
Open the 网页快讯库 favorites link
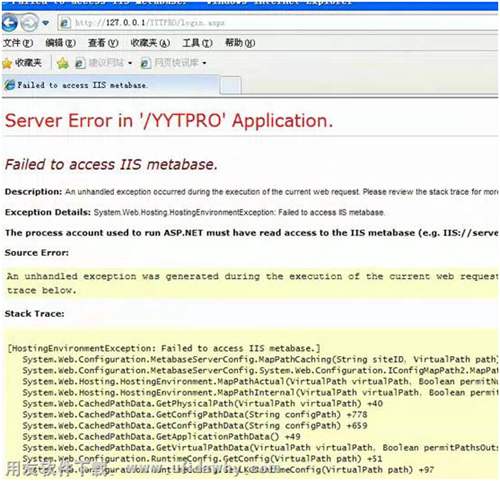(169, 63)
